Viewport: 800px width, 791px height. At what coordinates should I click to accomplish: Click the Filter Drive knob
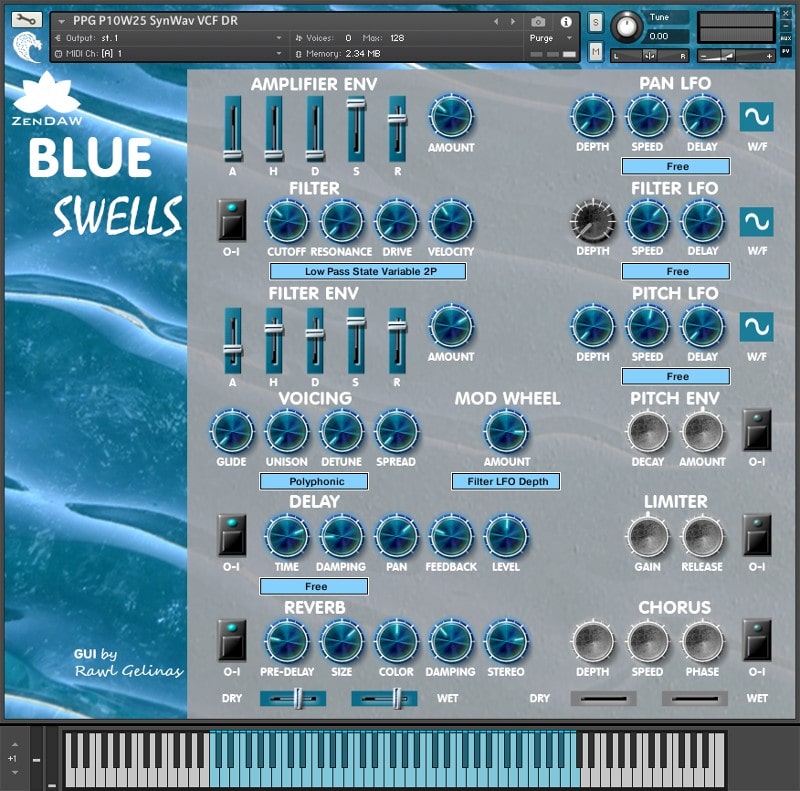(396, 221)
